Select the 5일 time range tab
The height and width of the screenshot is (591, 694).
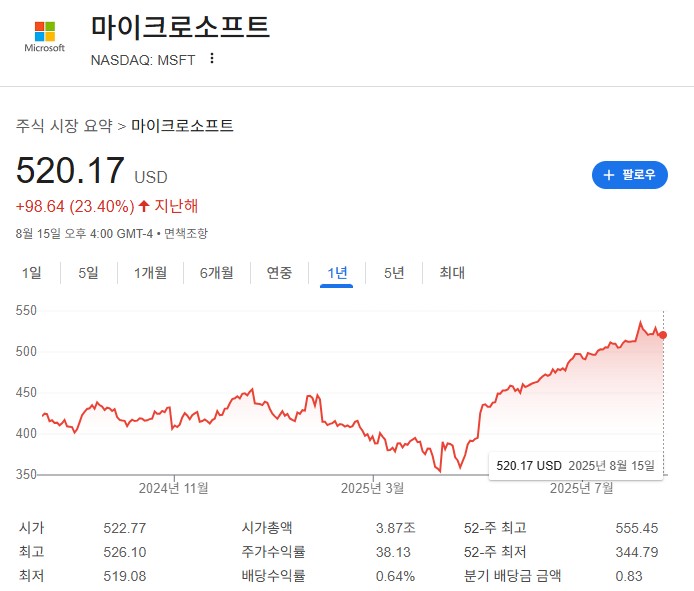pyautogui.click(x=88, y=272)
